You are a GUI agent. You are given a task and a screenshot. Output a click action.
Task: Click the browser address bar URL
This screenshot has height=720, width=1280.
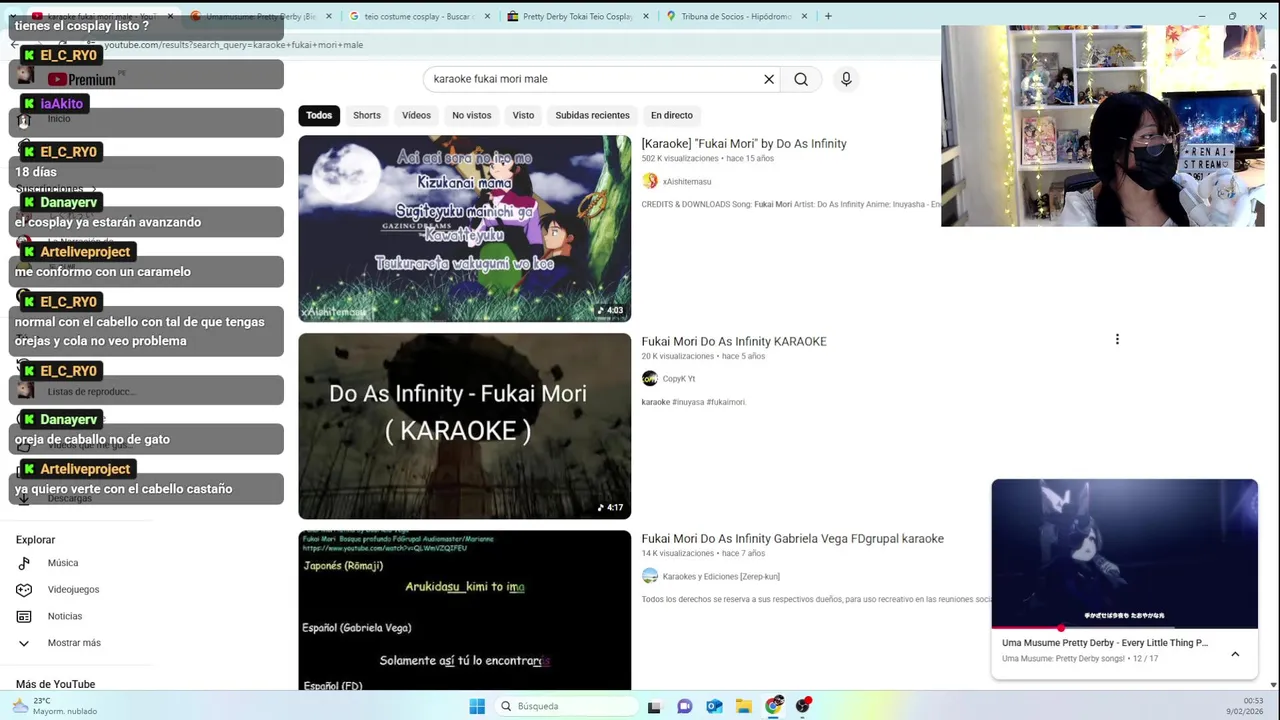[233, 45]
